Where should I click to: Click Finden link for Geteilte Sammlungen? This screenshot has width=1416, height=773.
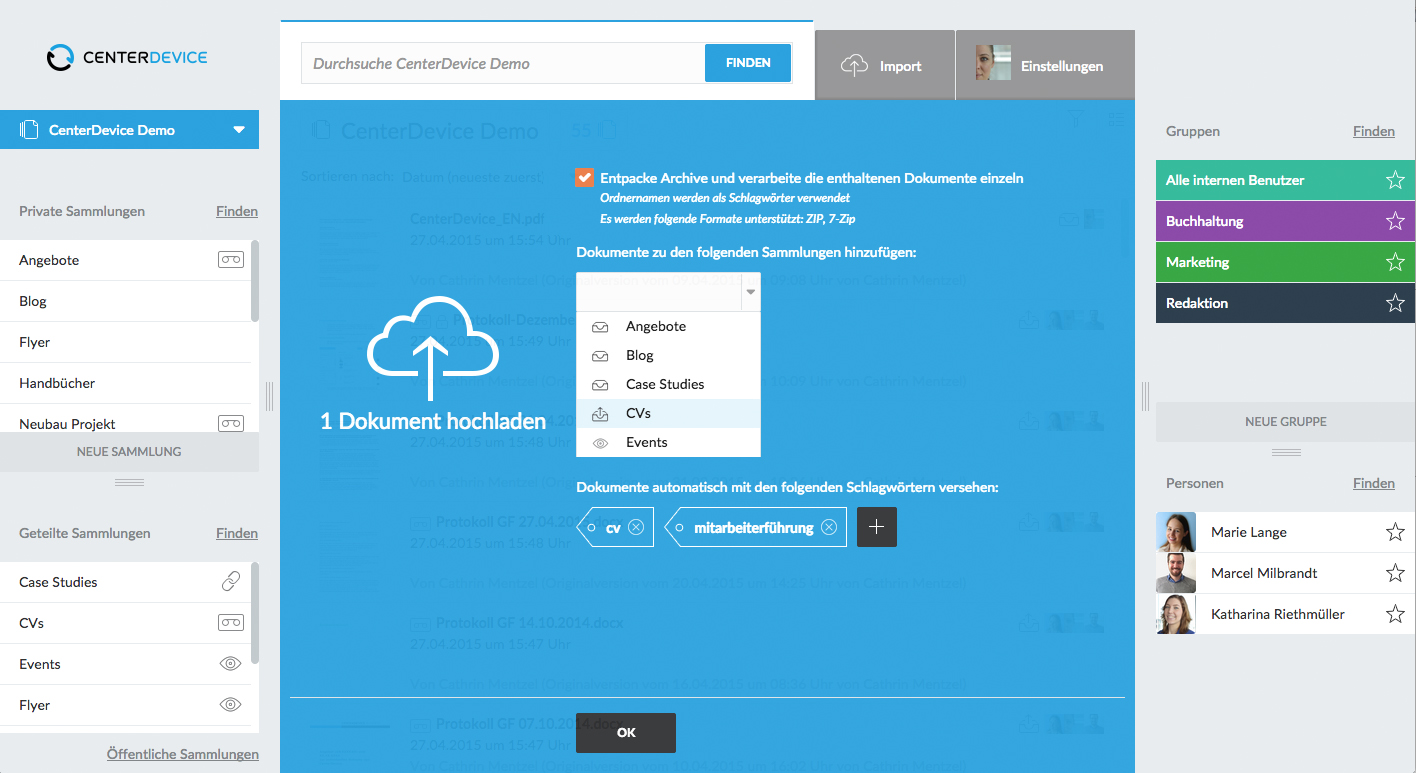[x=237, y=533]
